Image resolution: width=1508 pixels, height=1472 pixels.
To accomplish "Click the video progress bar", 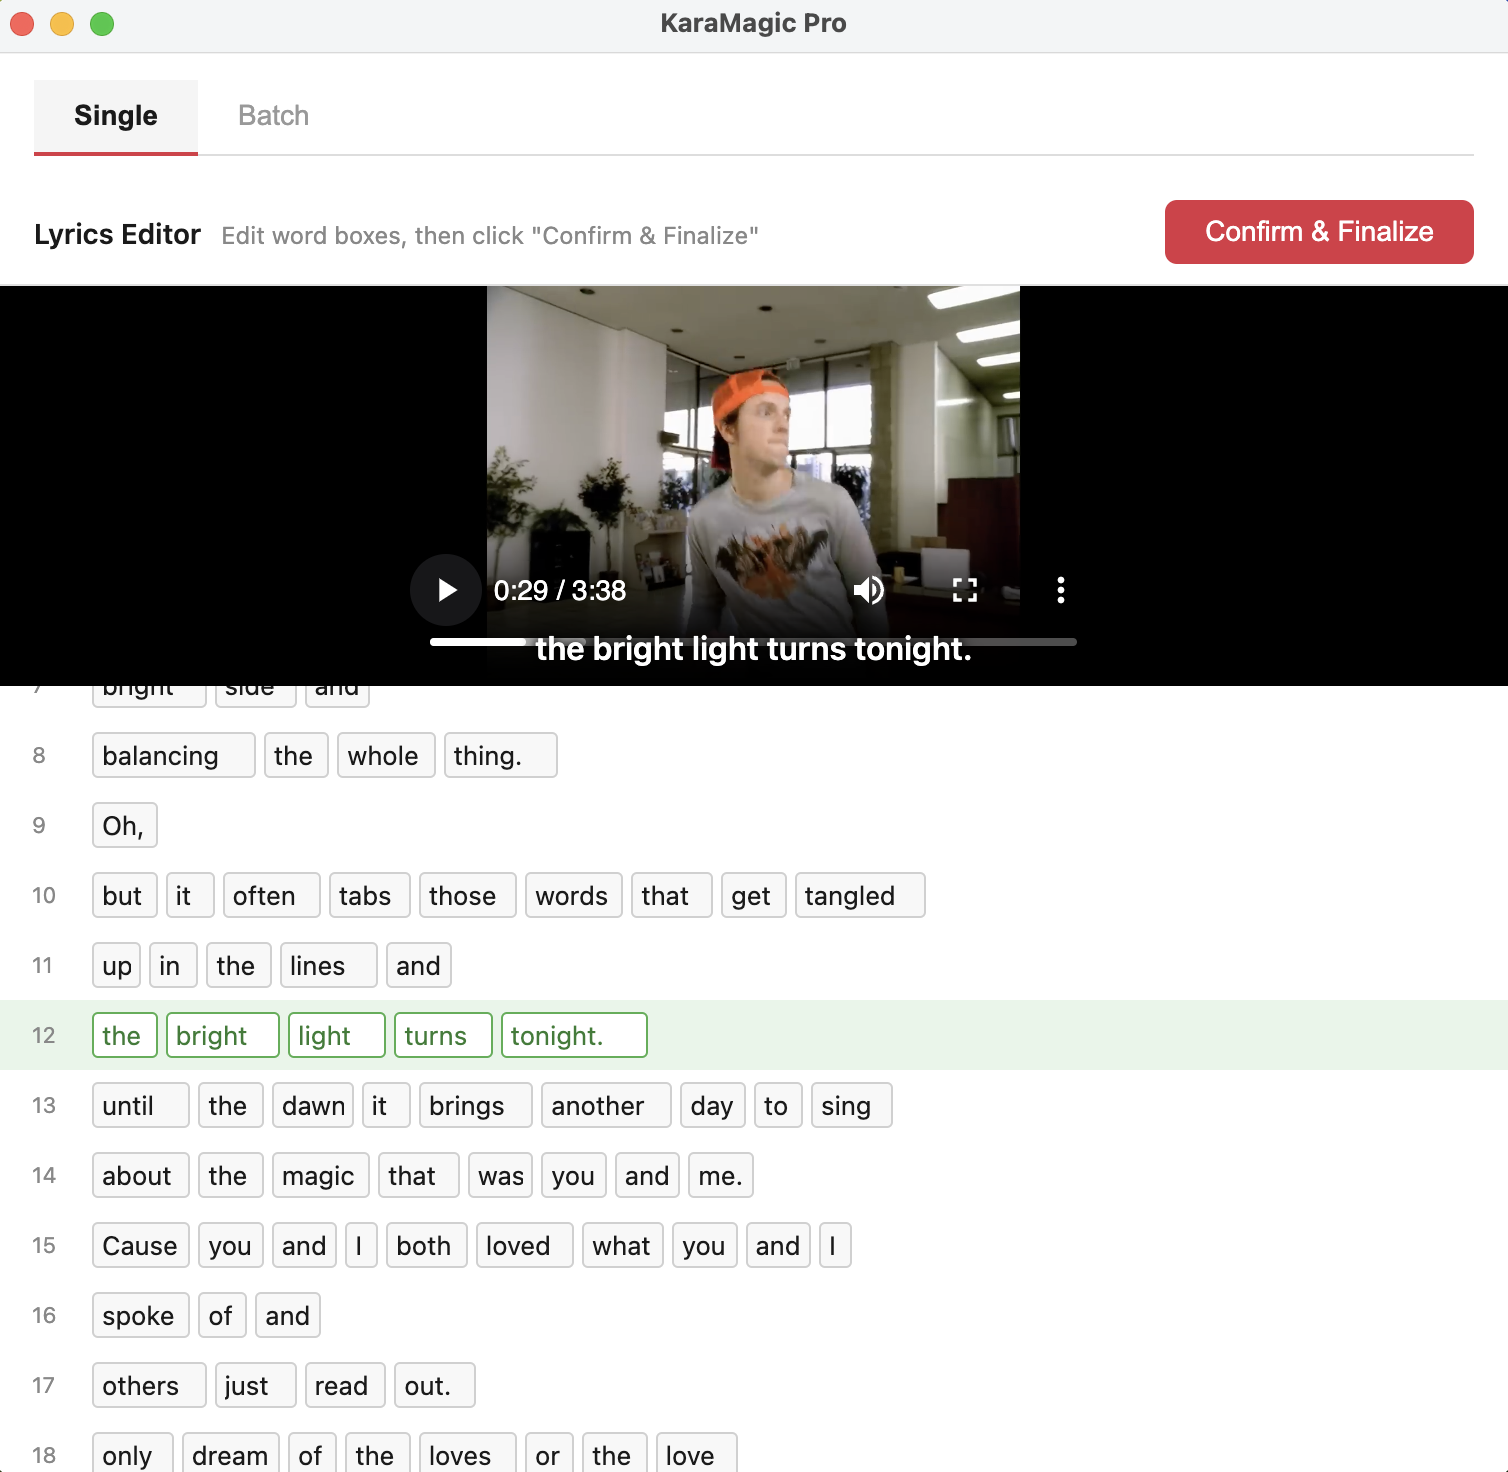I will (753, 642).
